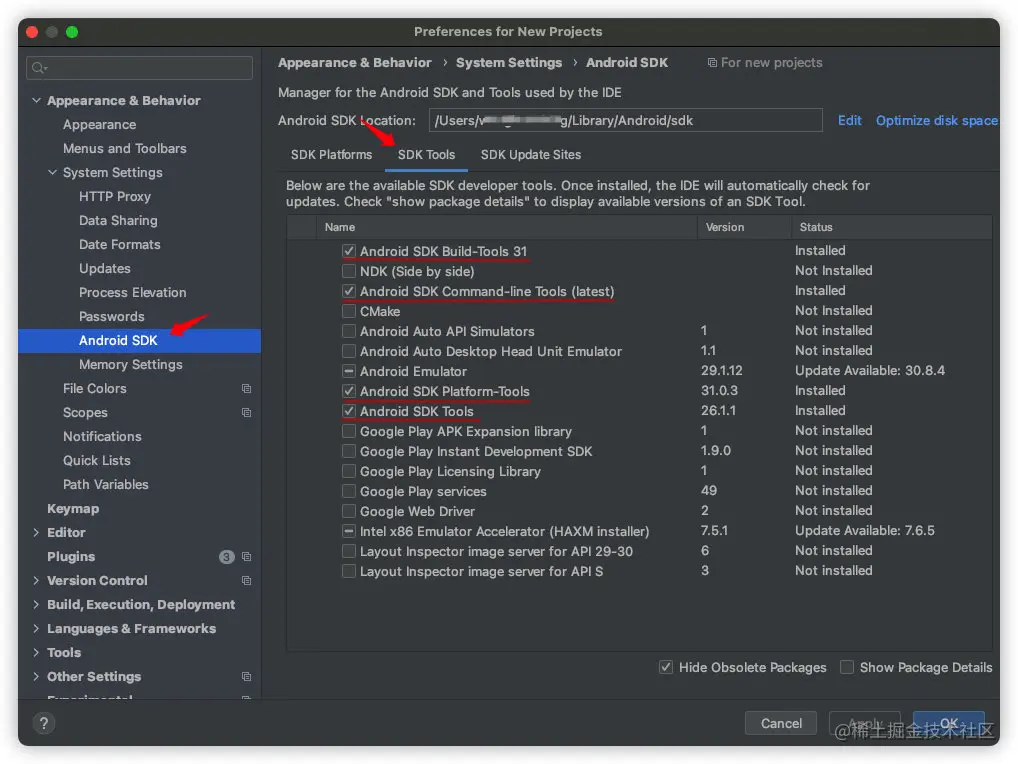
Task: Open Notifications settings
Action: [x=102, y=436]
